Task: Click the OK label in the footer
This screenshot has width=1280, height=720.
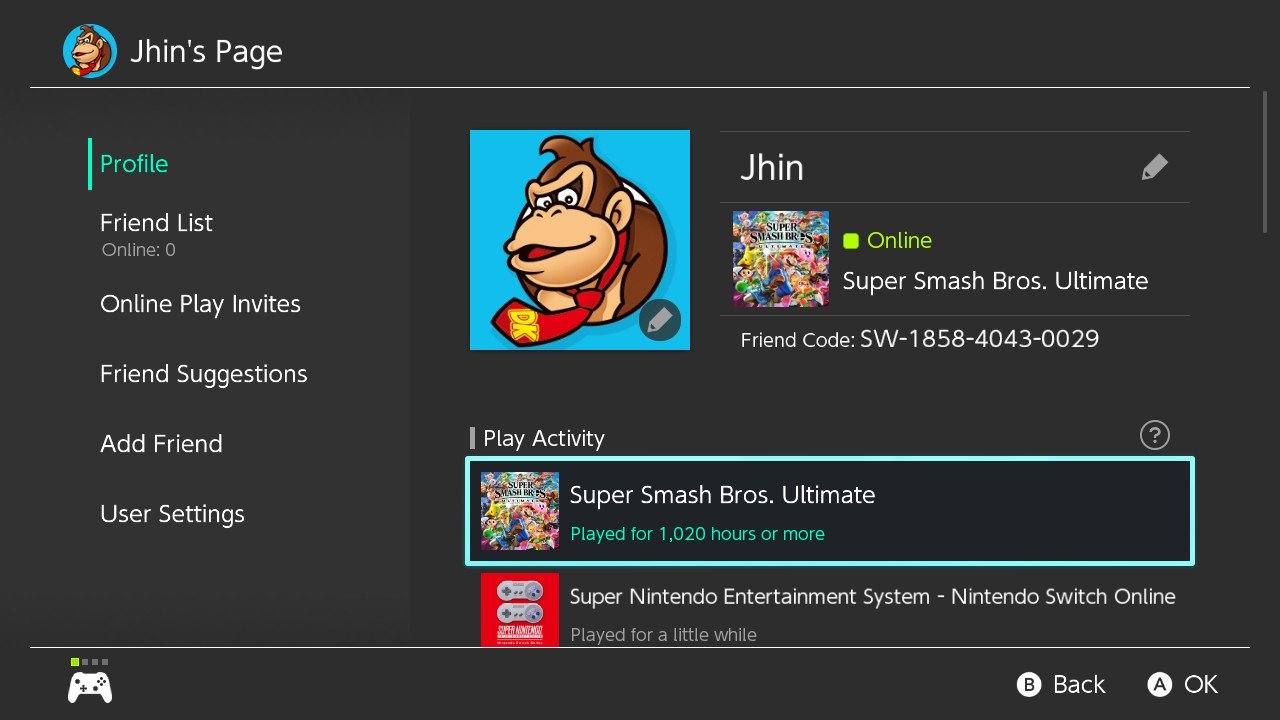Action: [1201, 685]
